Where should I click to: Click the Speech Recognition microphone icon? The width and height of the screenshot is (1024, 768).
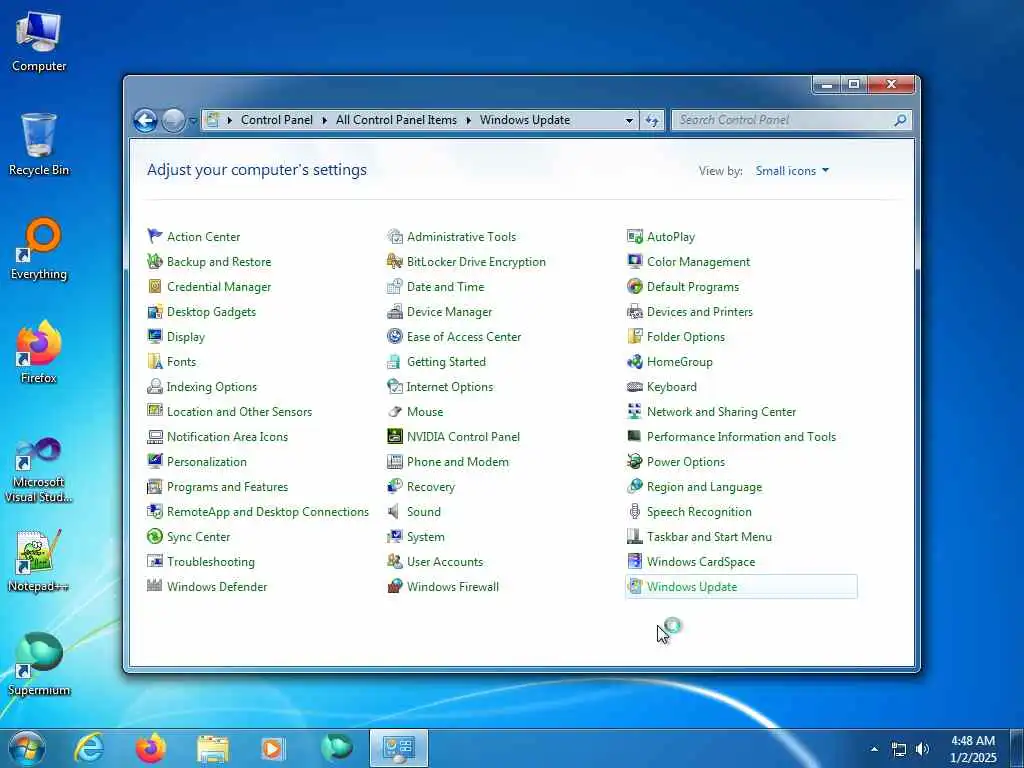click(635, 511)
